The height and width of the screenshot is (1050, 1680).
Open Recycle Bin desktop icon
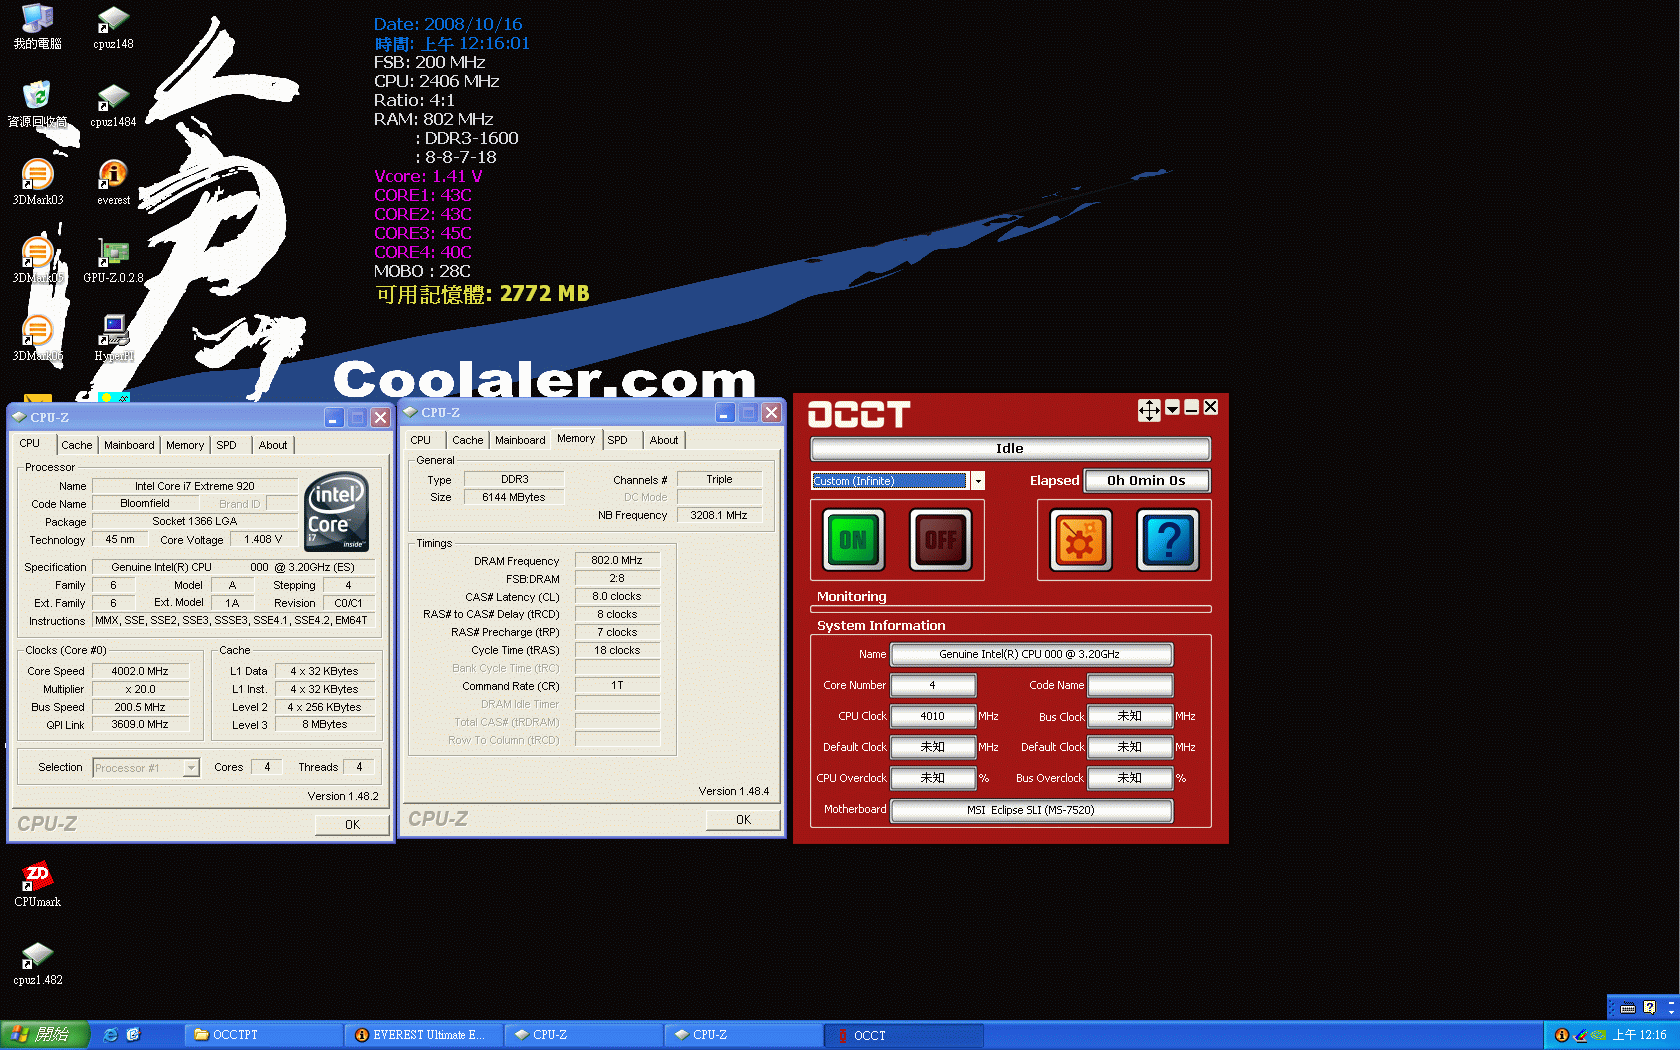click(x=37, y=105)
